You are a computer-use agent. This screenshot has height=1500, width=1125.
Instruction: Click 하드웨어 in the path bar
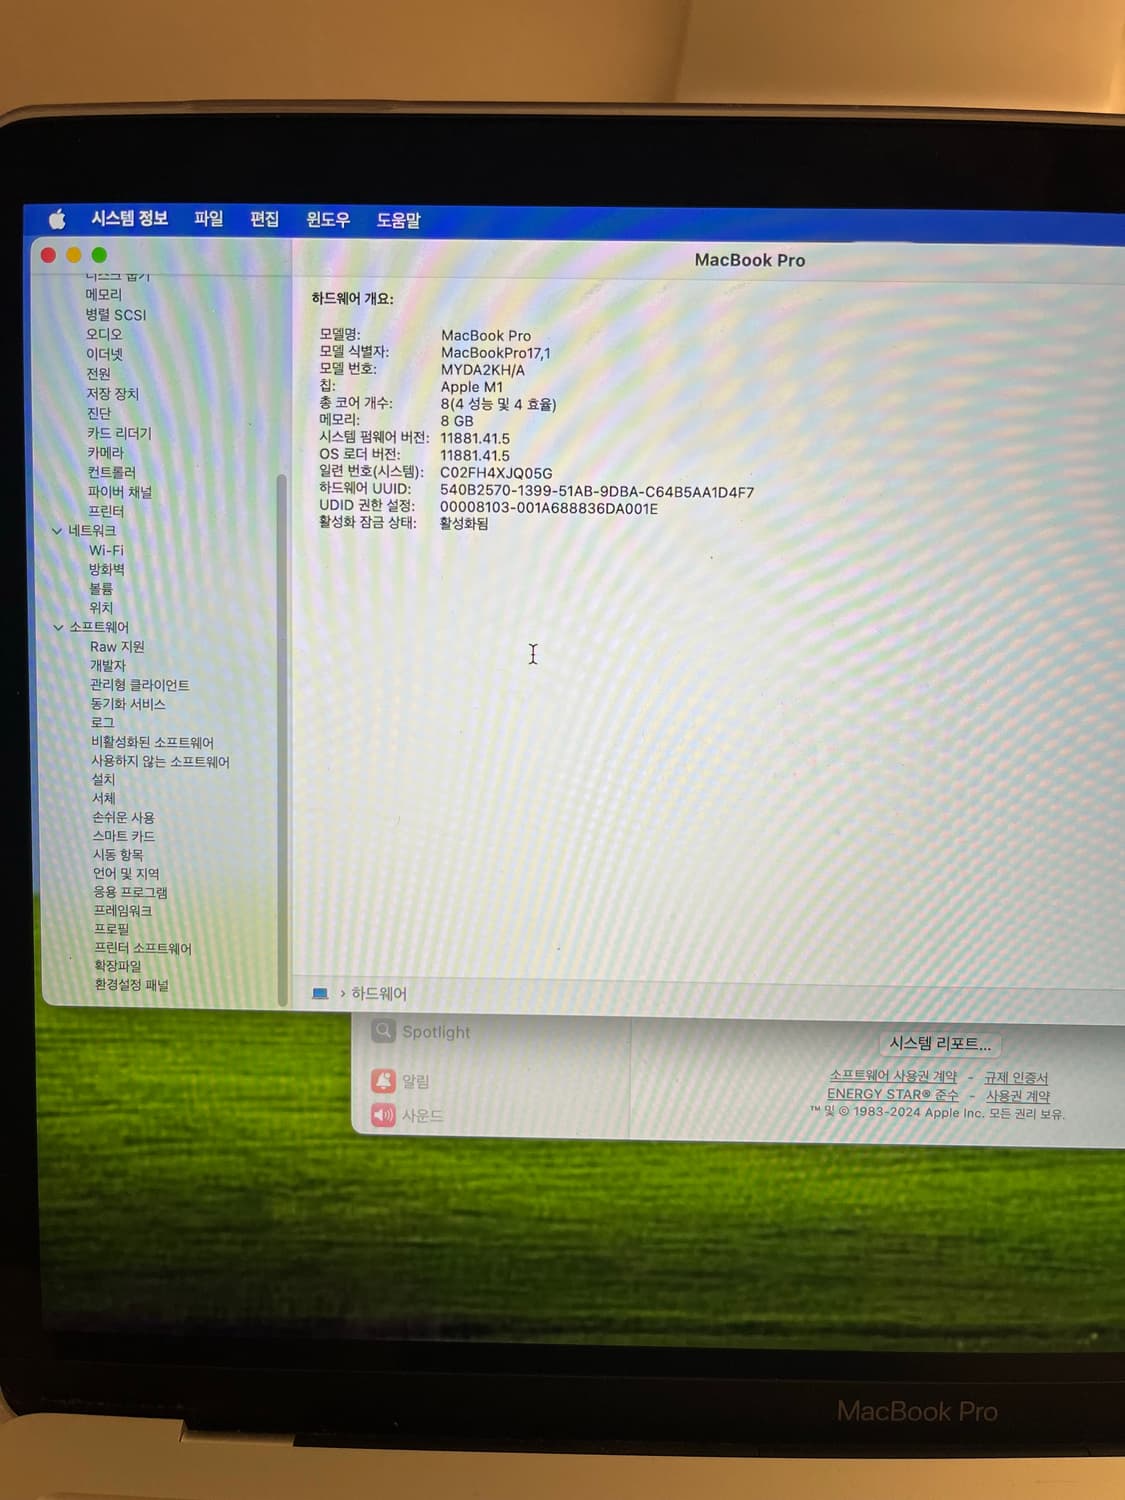click(379, 993)
